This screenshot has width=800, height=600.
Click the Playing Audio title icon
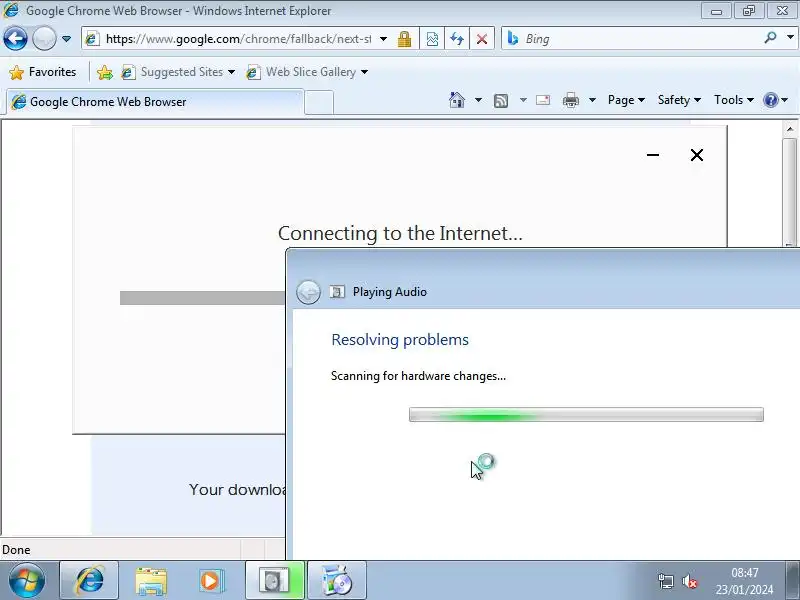click(x=337, y=292)
